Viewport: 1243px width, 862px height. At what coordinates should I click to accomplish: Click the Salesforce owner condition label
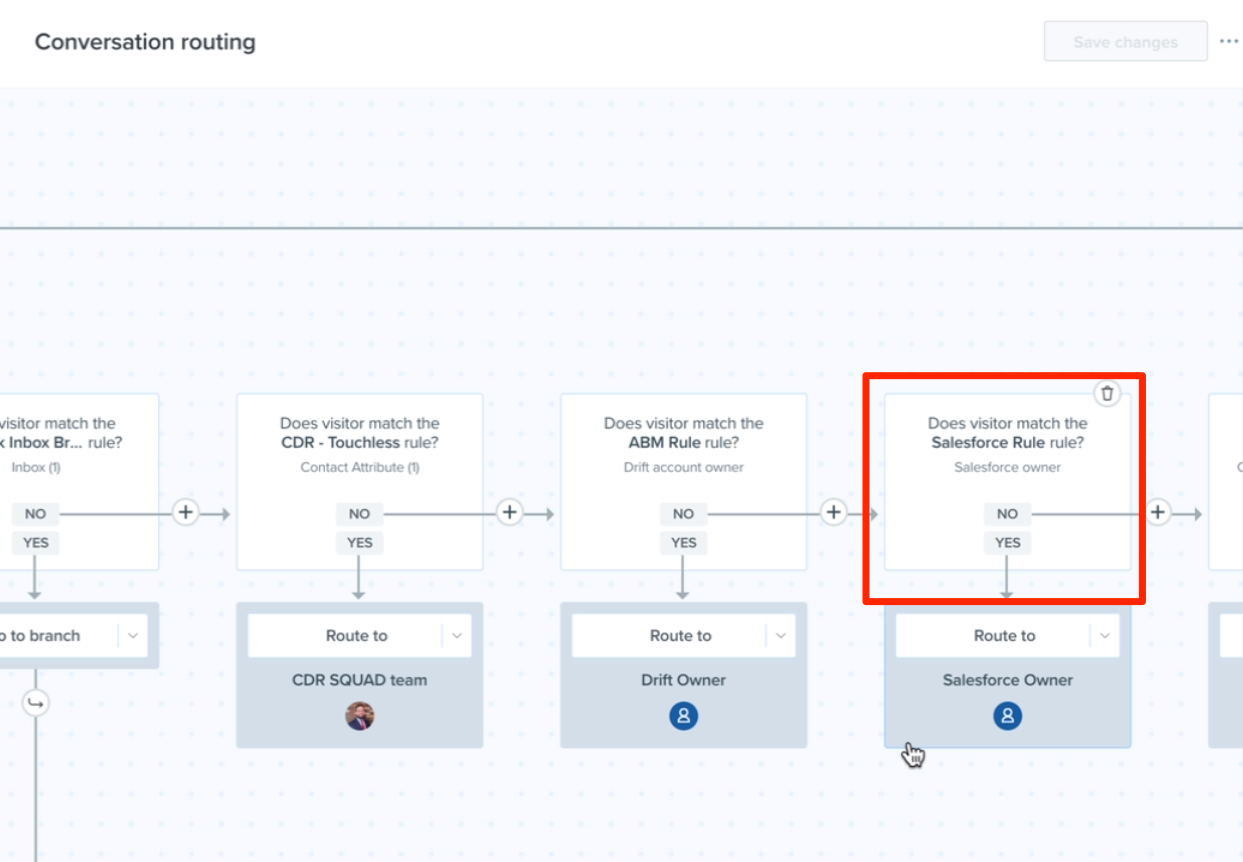(1007, 467)
